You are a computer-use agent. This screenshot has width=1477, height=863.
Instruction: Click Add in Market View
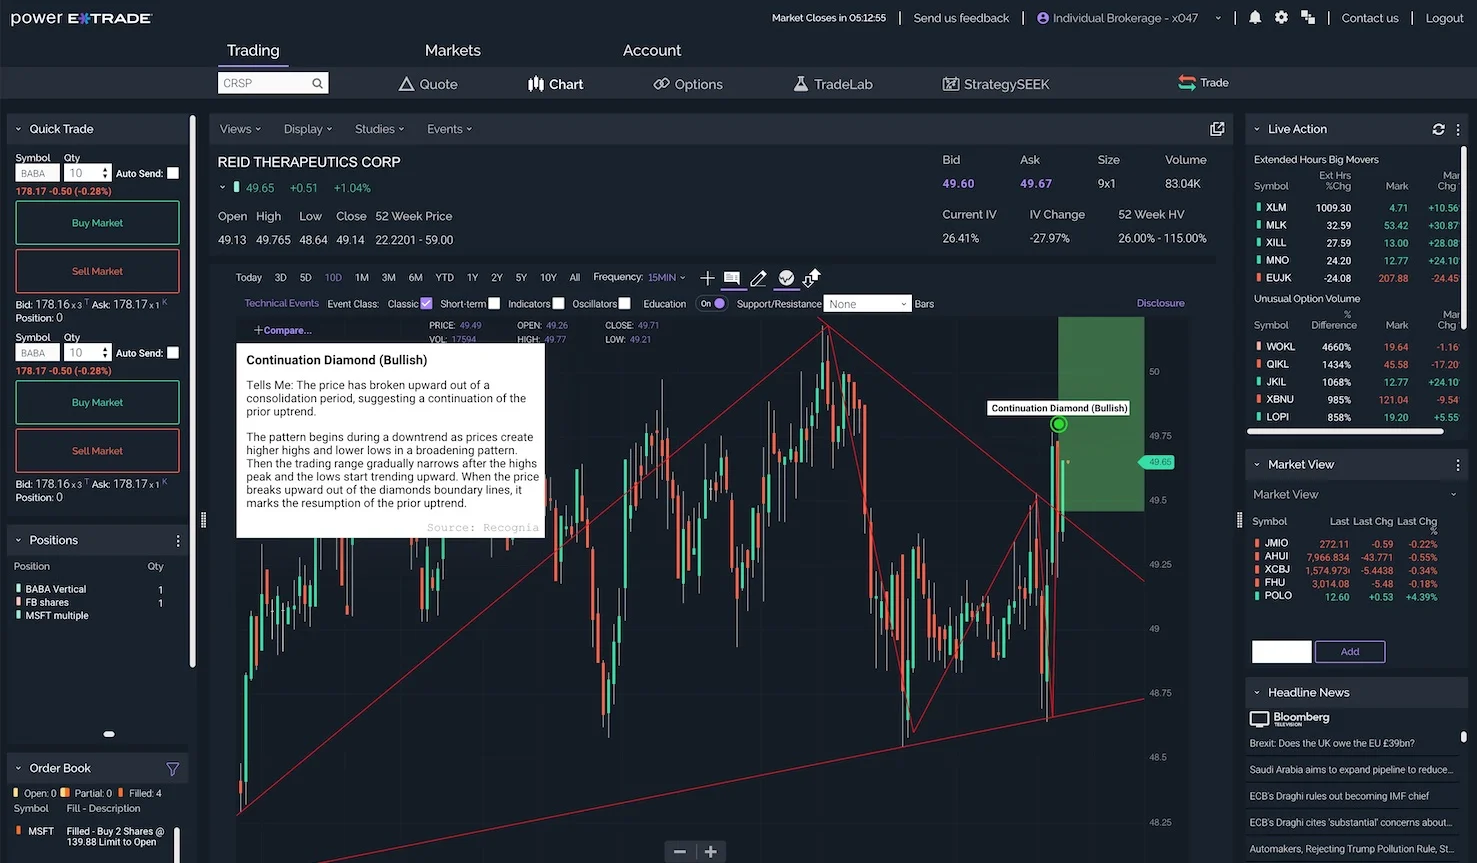tap(1350, 652)
